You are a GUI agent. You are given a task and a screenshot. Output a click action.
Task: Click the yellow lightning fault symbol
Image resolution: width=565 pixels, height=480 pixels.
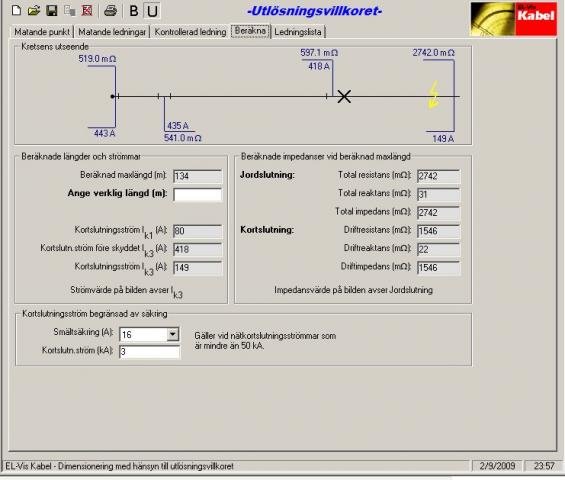(x=434, y=94)
